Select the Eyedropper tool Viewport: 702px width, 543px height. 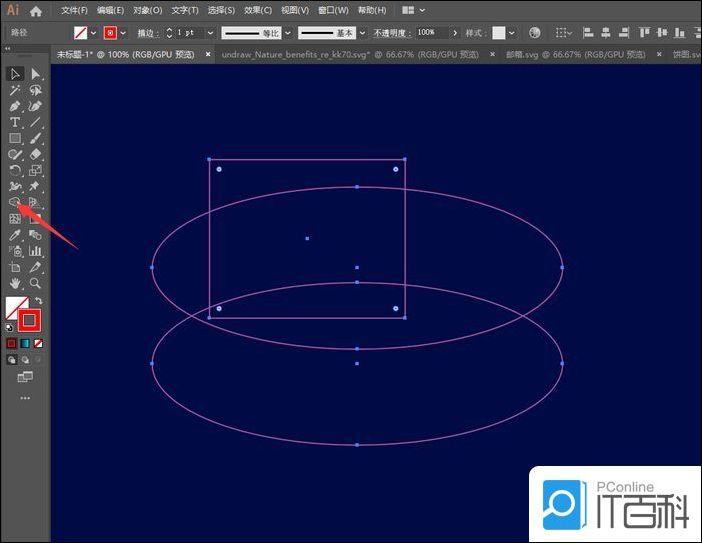click(x=15, y=235)
